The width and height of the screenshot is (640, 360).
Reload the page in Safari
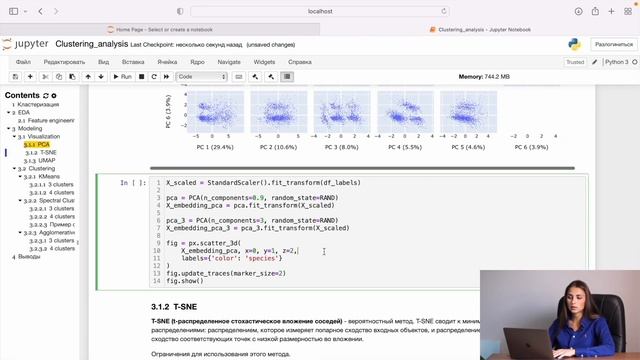(x=444, y=11)
